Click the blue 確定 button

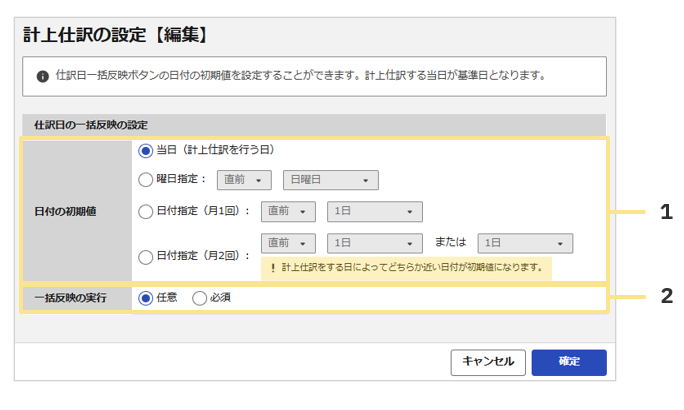coord(569,362)
